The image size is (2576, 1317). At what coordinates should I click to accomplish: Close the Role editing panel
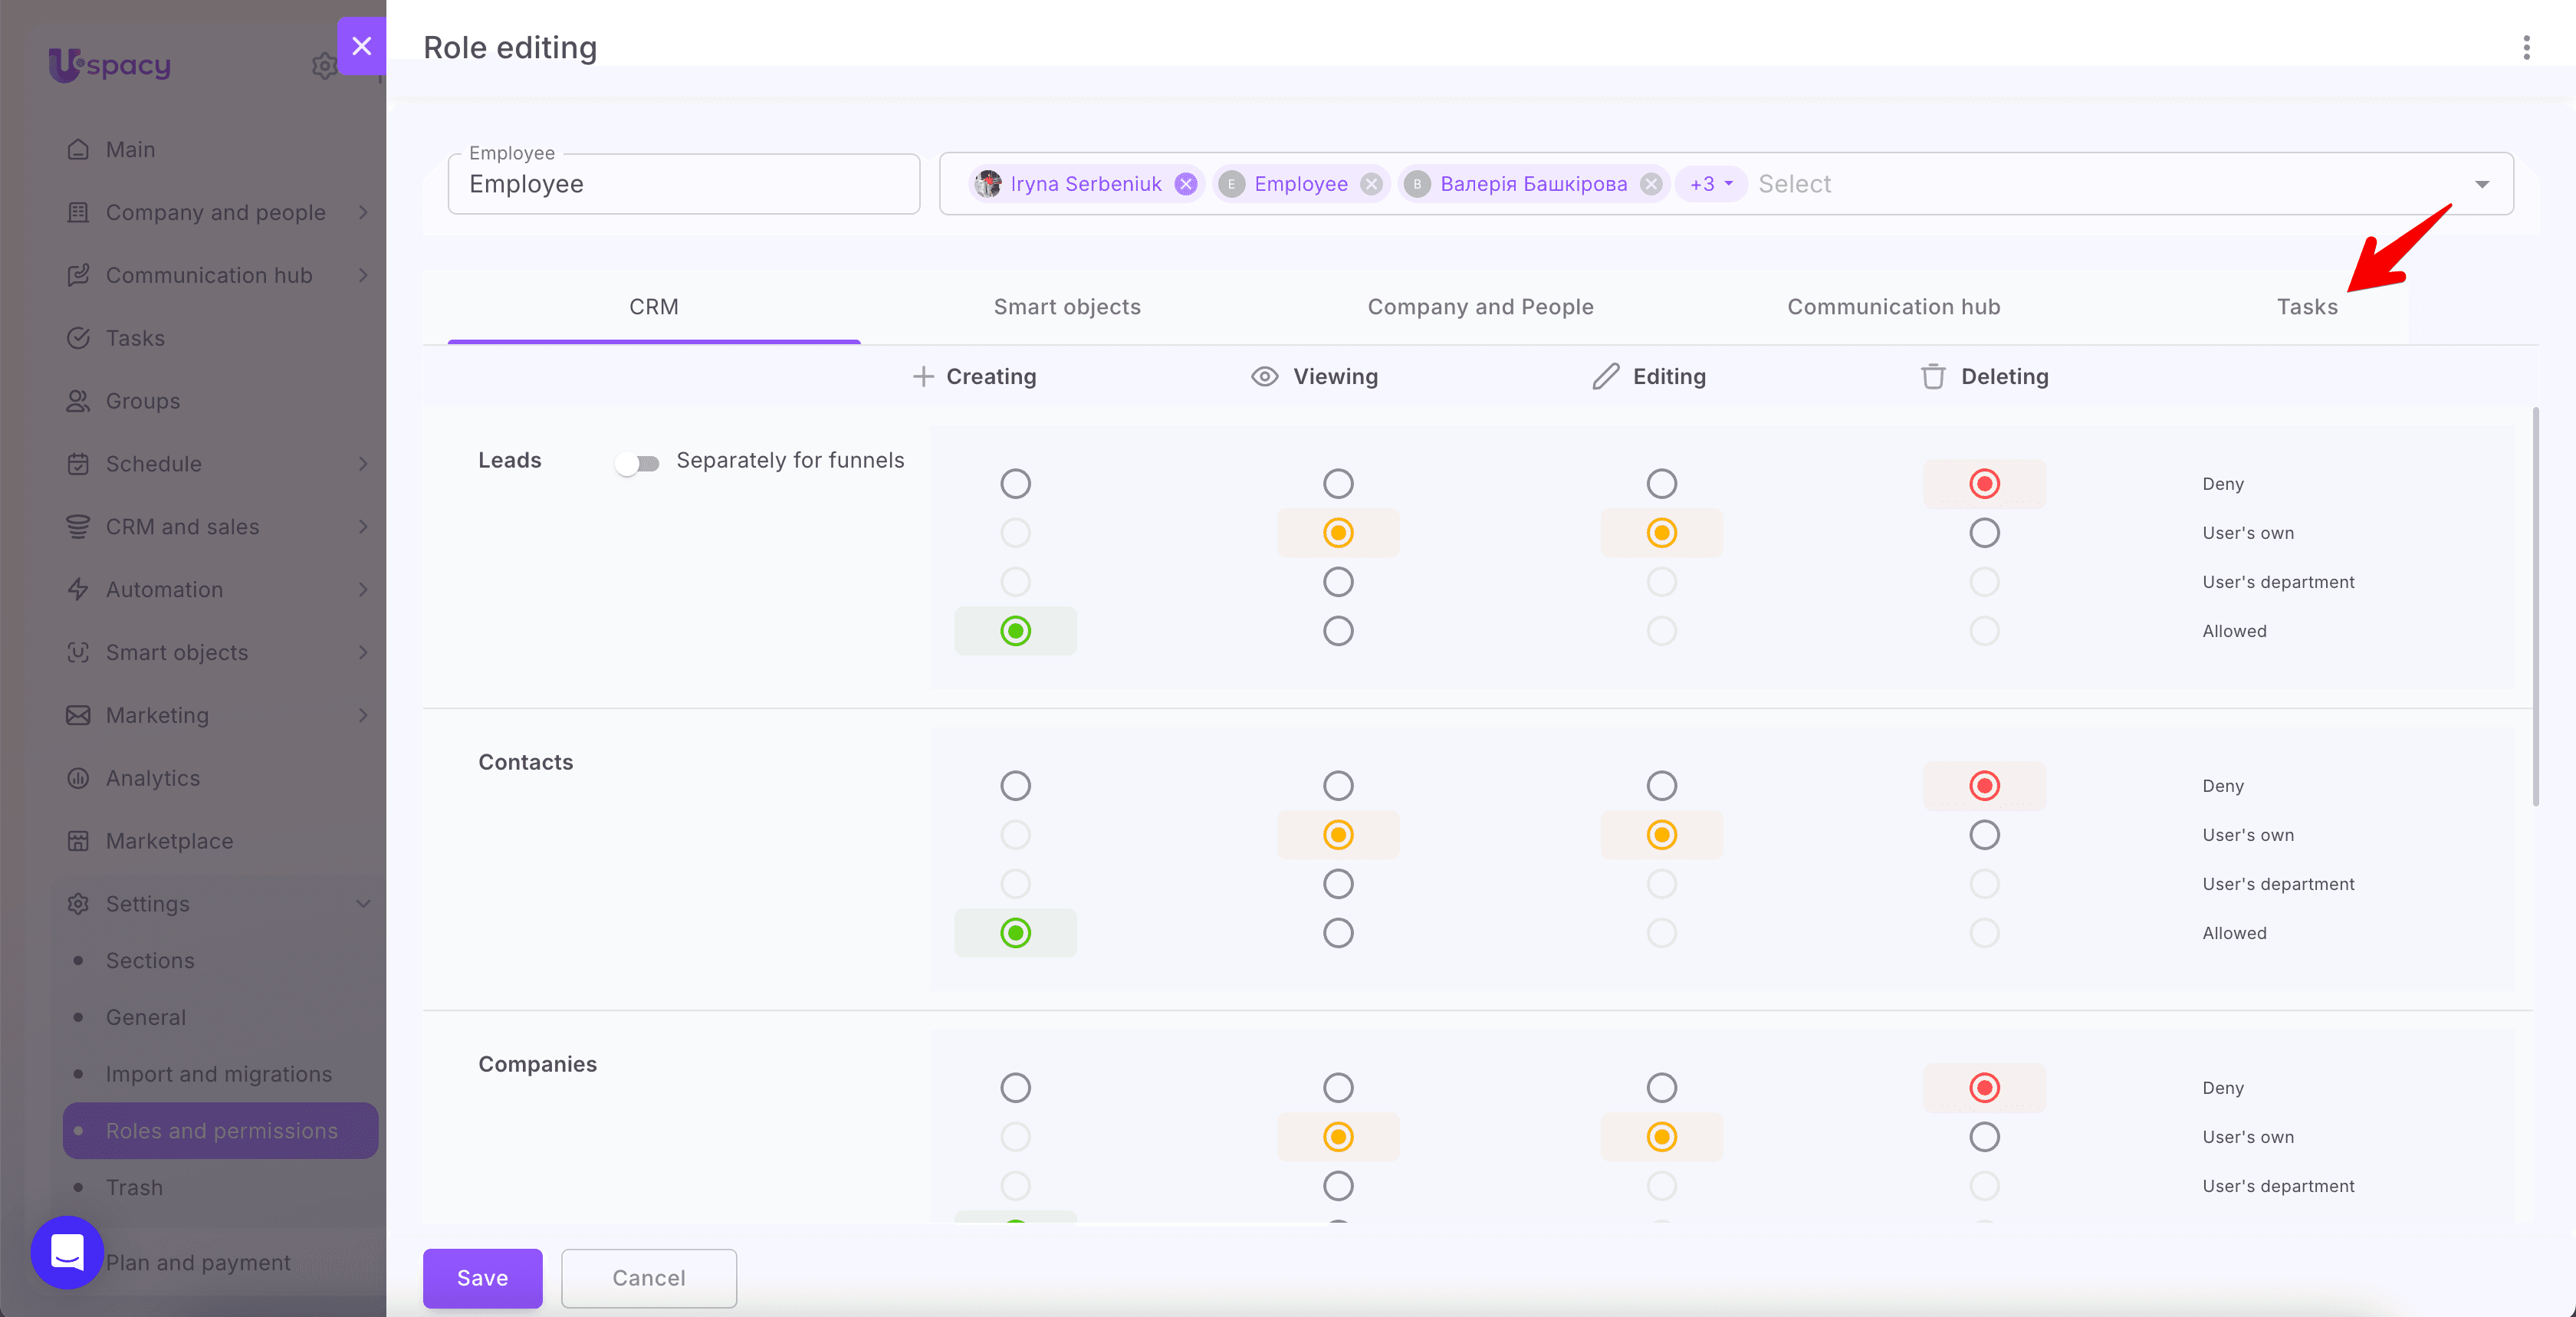point(362,46)
